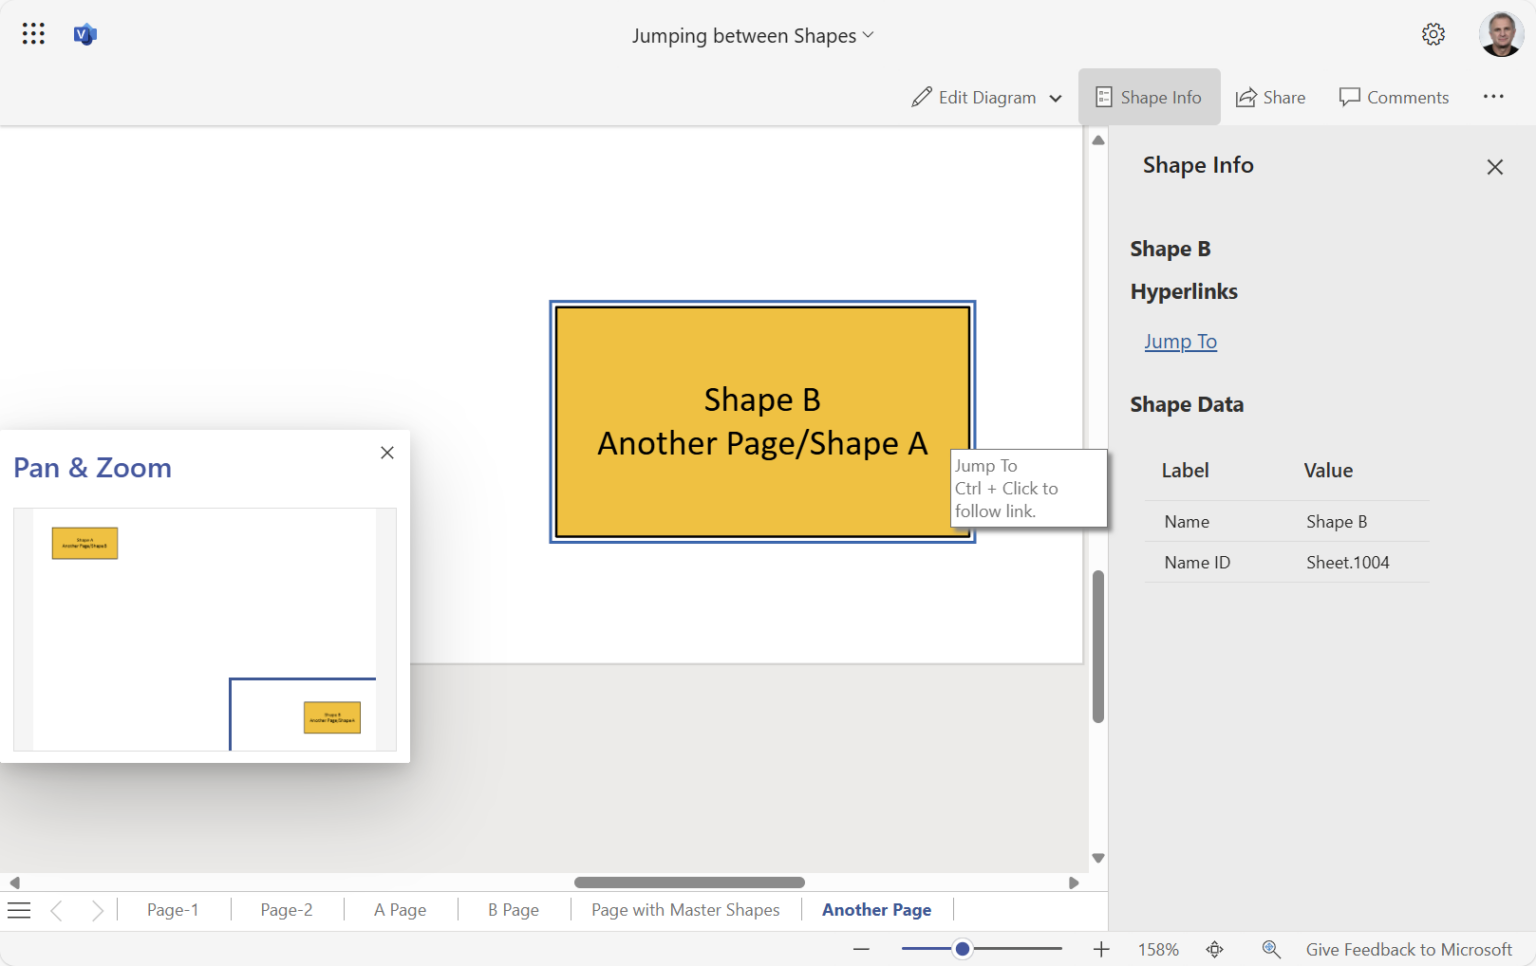This screenshot has height=966, width=1536.
Task: Open the Shape Info panel
Action: coord(1149,96)
